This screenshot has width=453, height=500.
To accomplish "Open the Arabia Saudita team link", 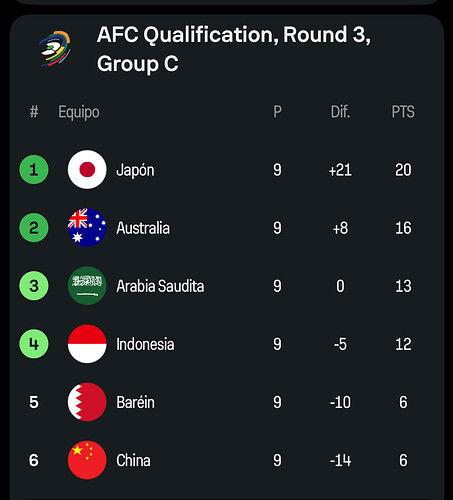I will (x=160, y=286).
